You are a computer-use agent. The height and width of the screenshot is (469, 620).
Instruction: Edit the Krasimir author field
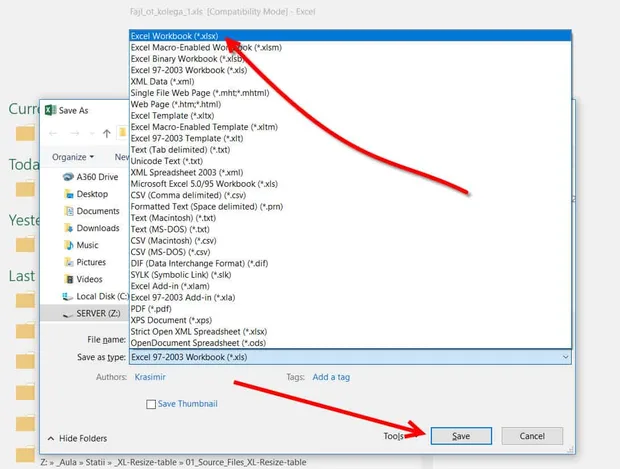[150, 377]
